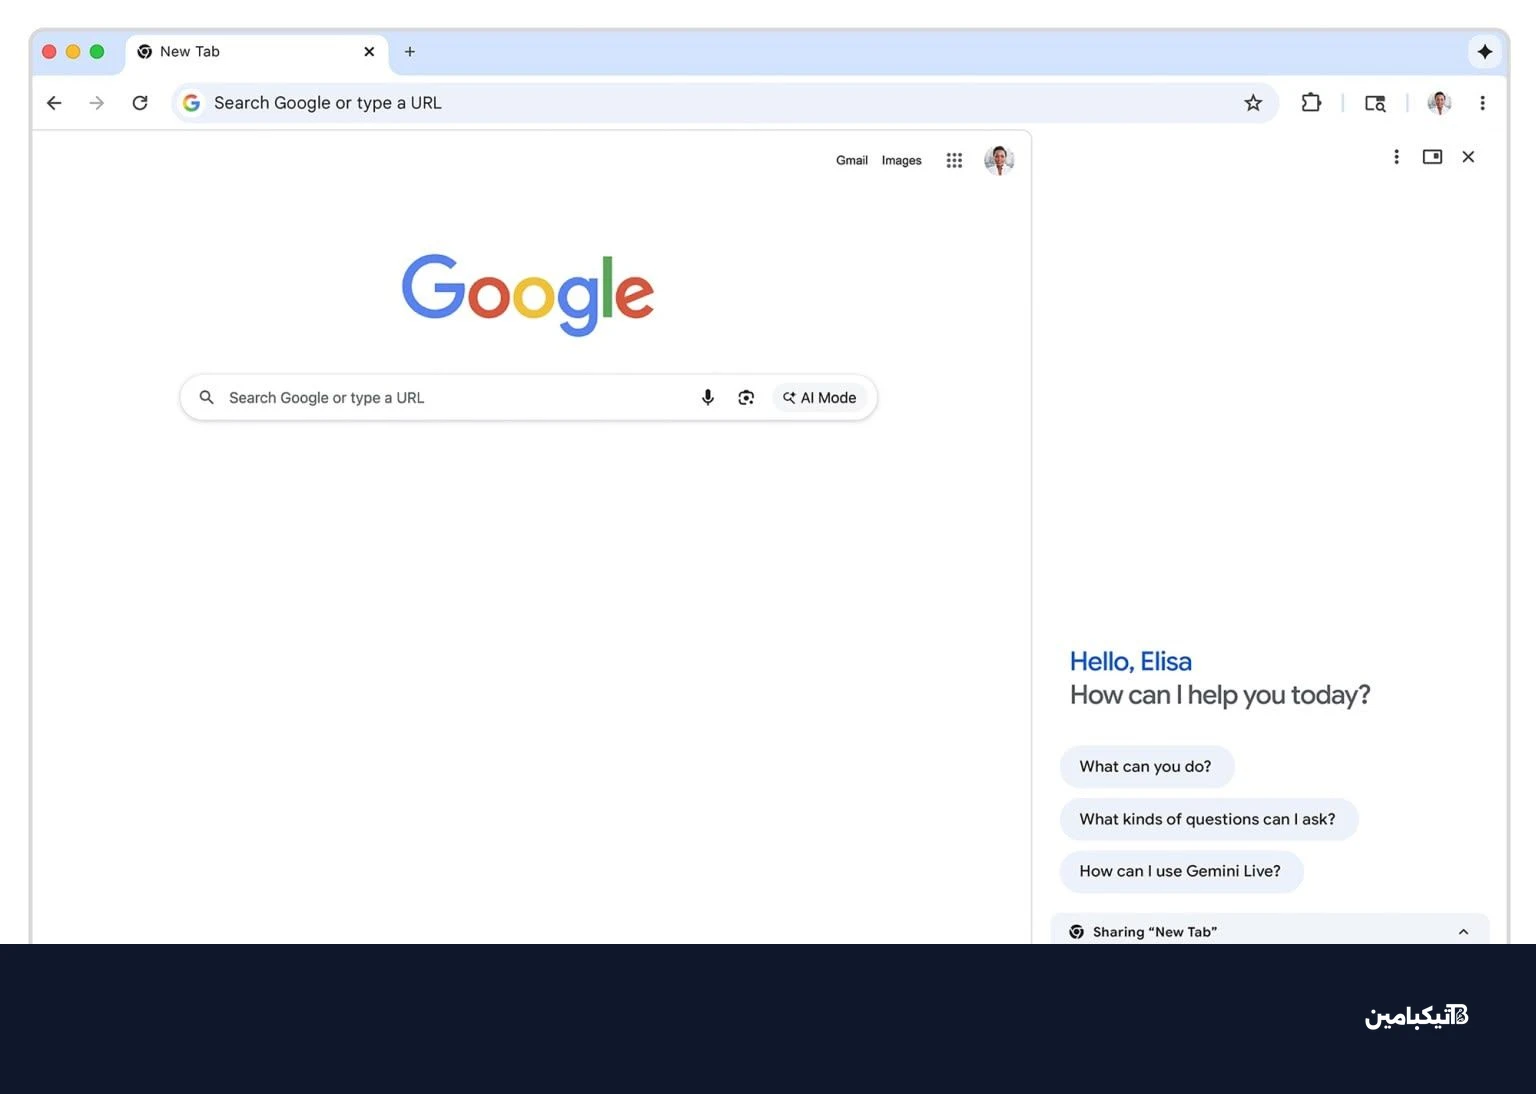The image size is (1536, 1094).
Task: Open Google Lens image search icon
Action: pos(746,398)
